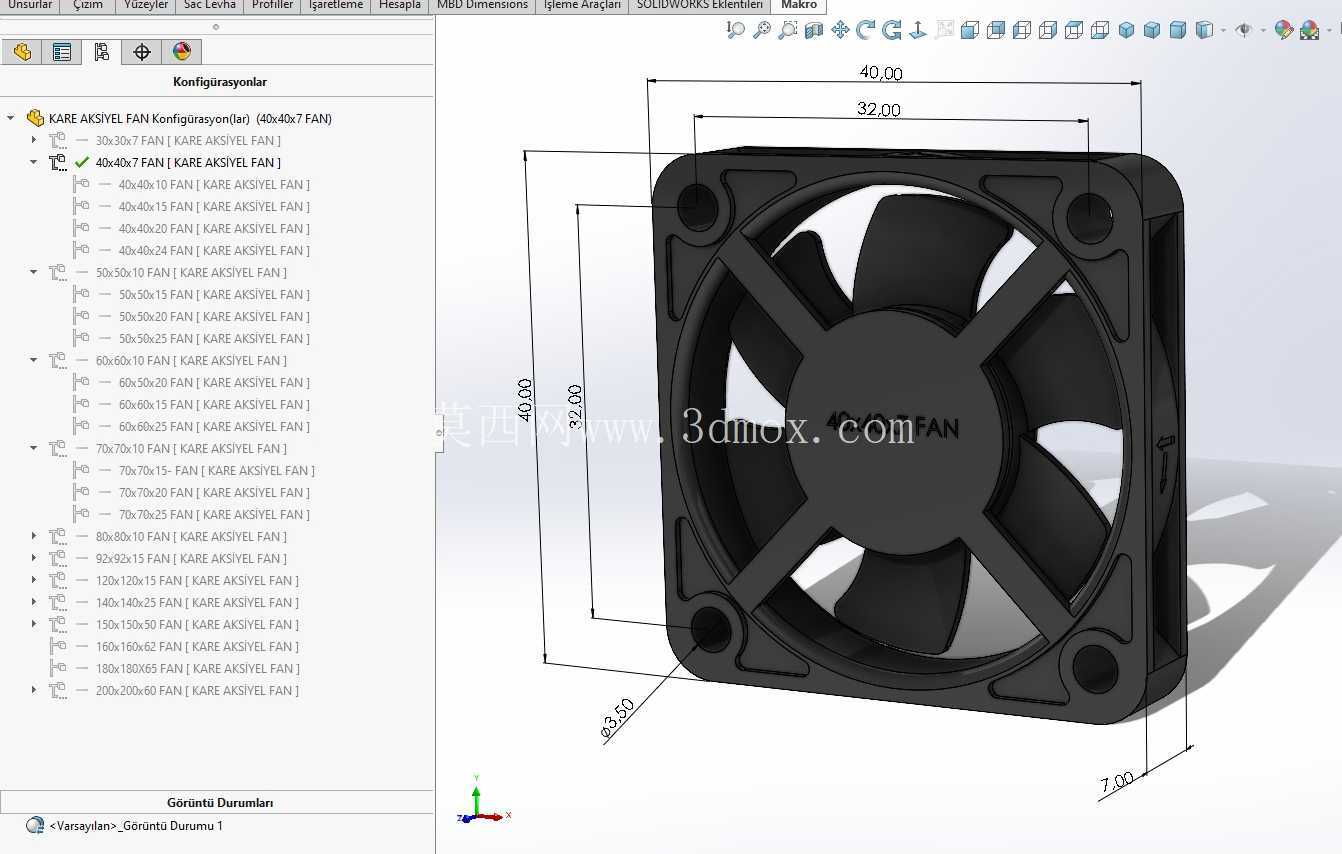Viewport: 1342px width, 854px height.
Task: Select the 70x70x15- FAN configuration row
Action: [x=217, y=470]
